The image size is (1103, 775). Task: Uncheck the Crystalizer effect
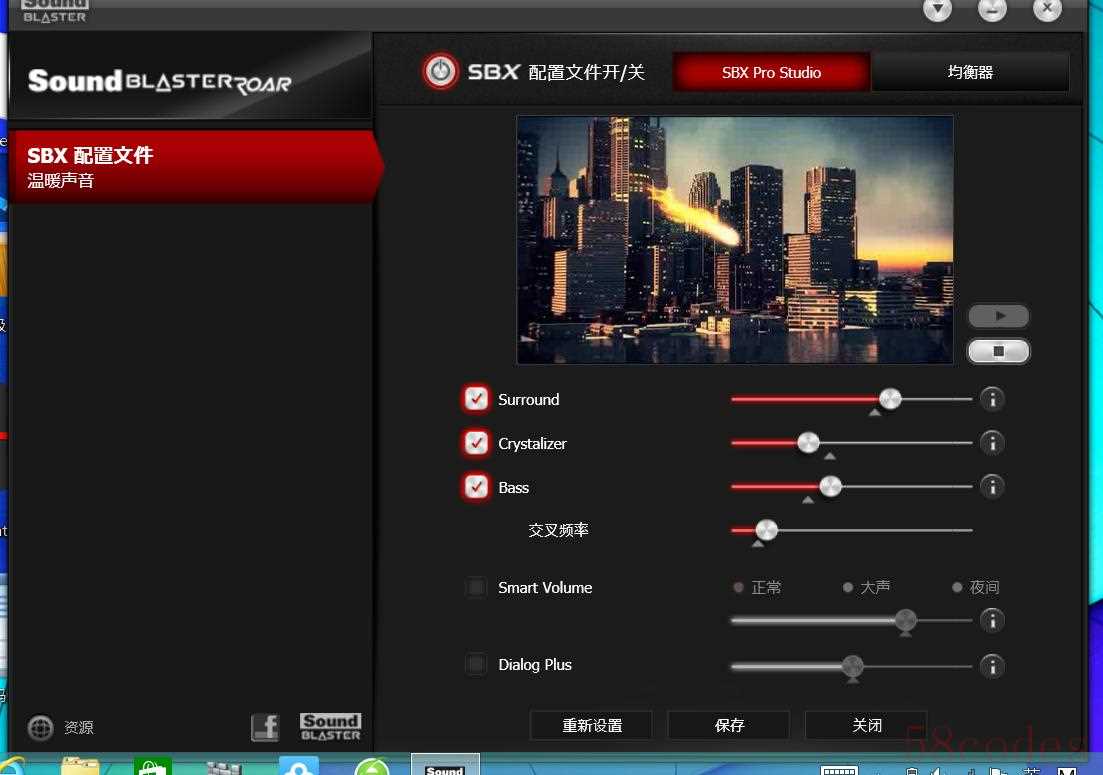click(x=476, y=443)
